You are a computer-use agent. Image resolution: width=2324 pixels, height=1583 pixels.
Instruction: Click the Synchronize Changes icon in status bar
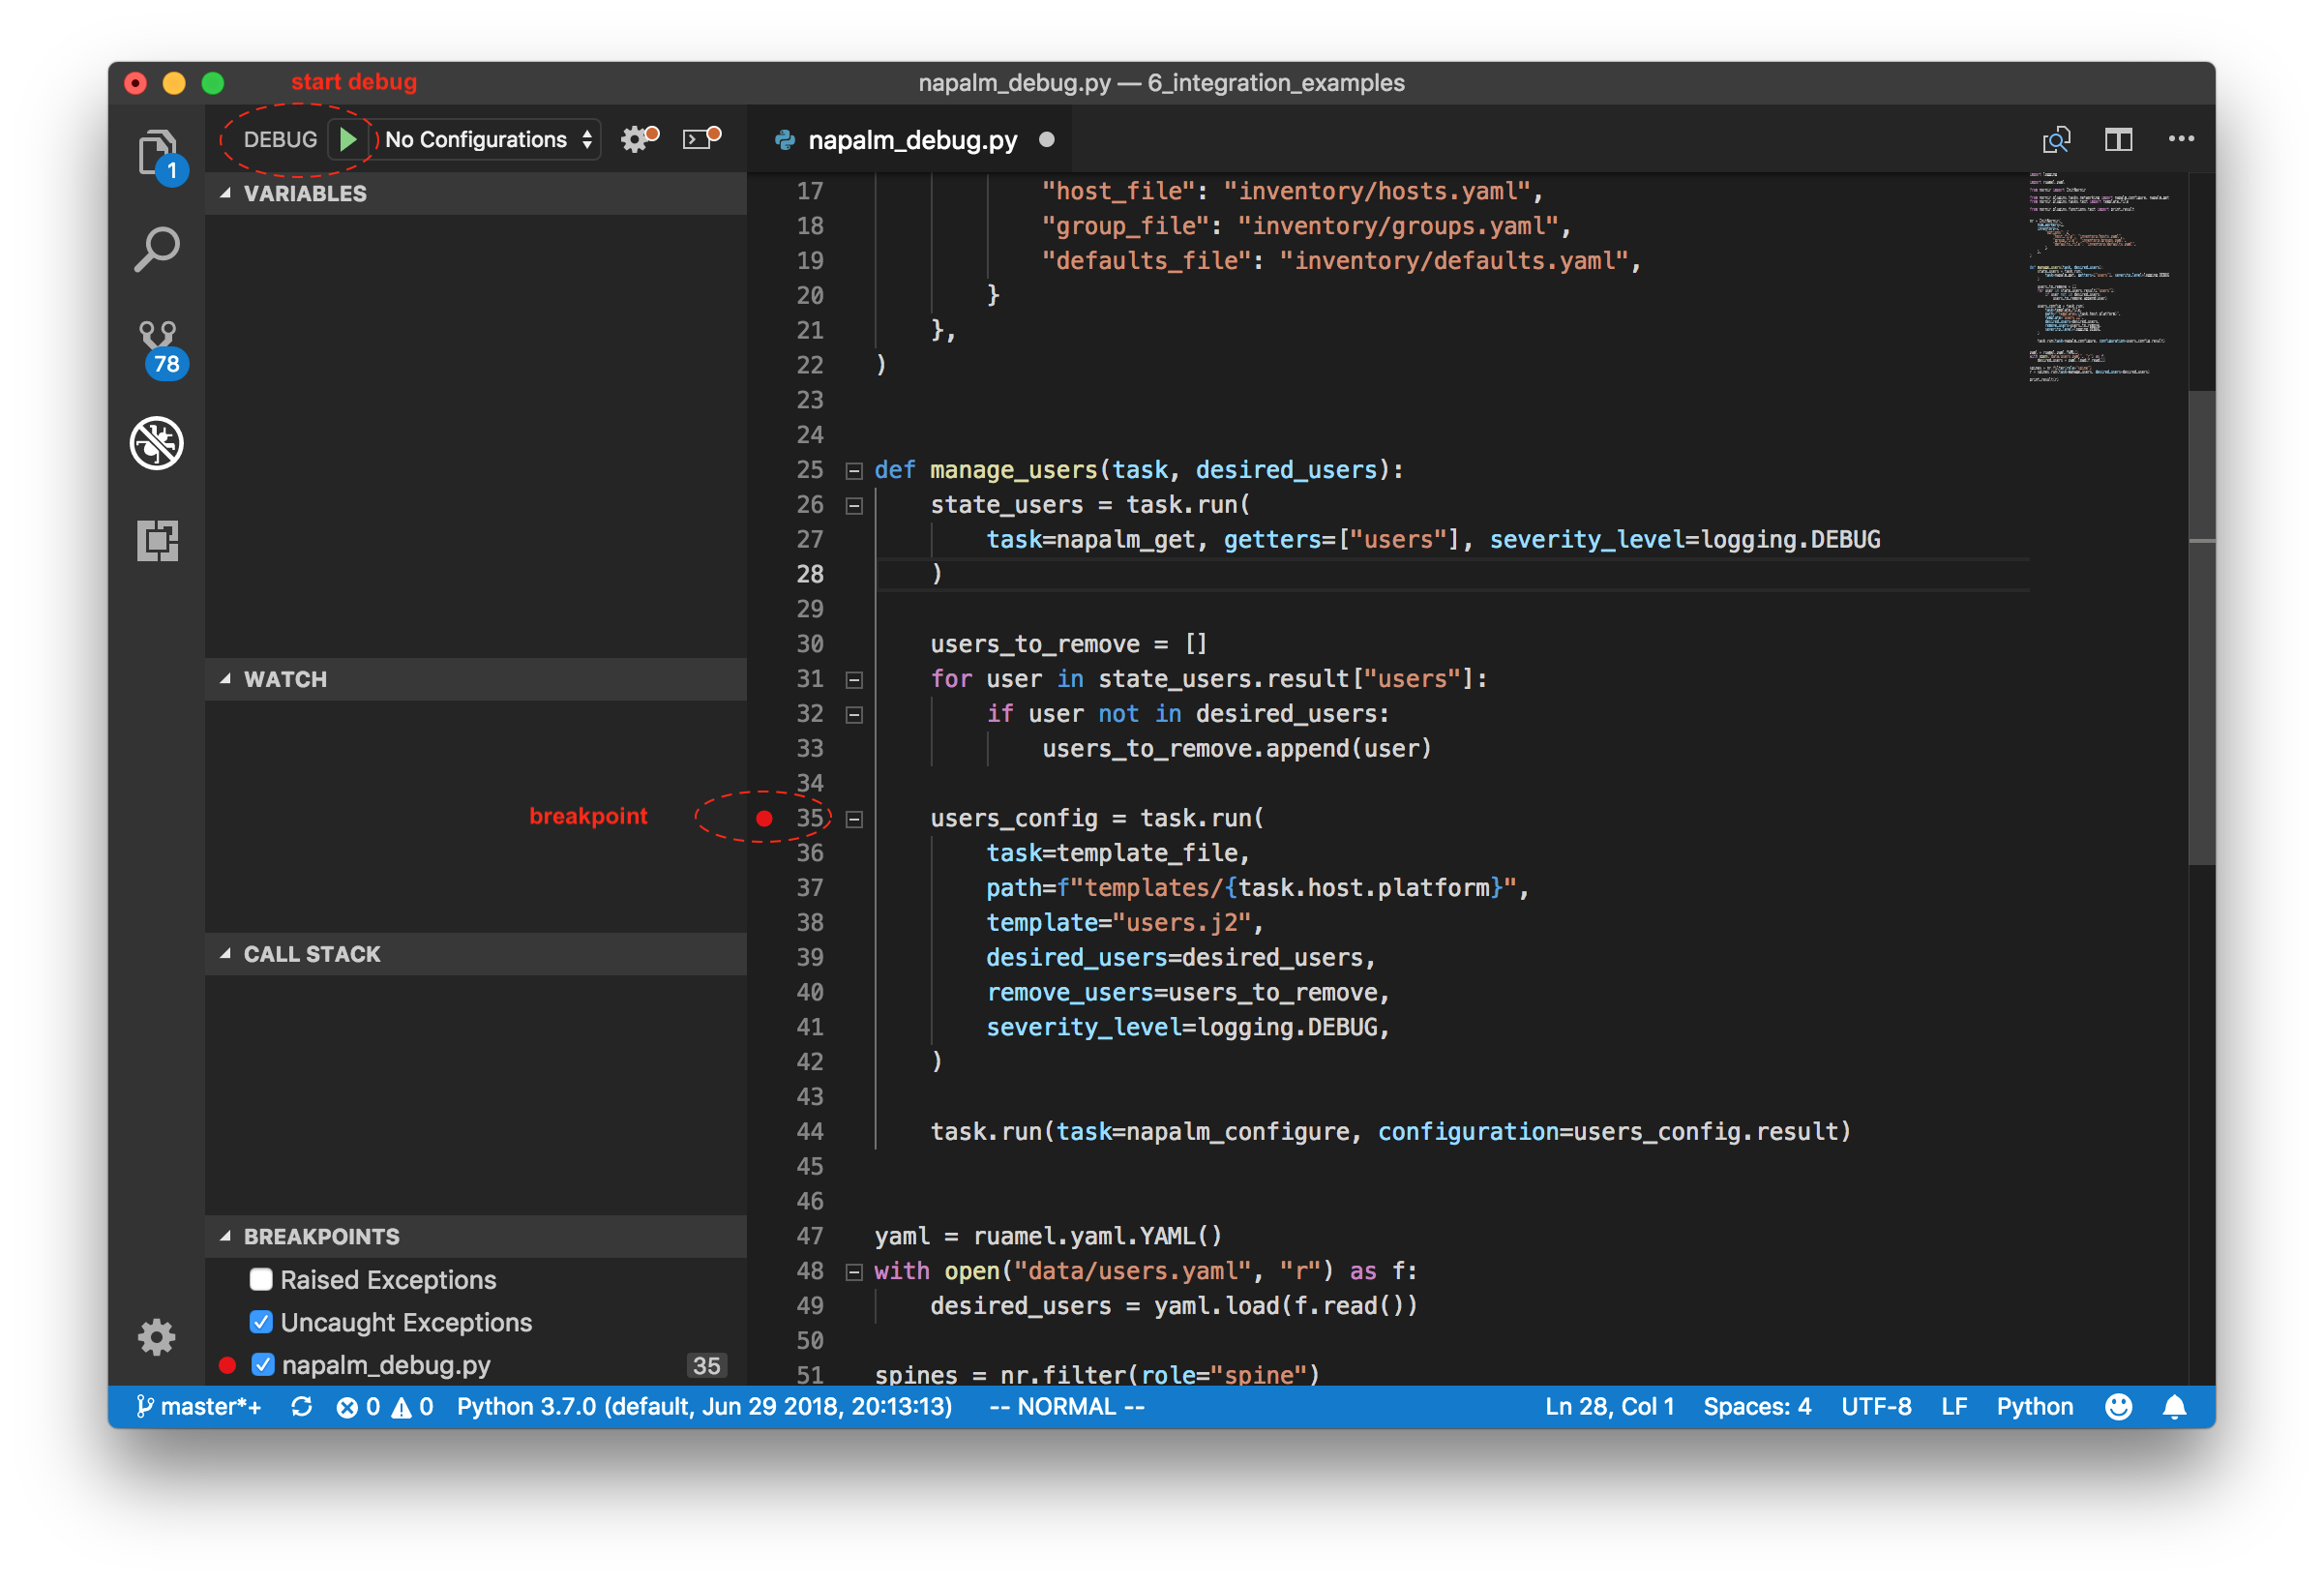(301, 1406)
